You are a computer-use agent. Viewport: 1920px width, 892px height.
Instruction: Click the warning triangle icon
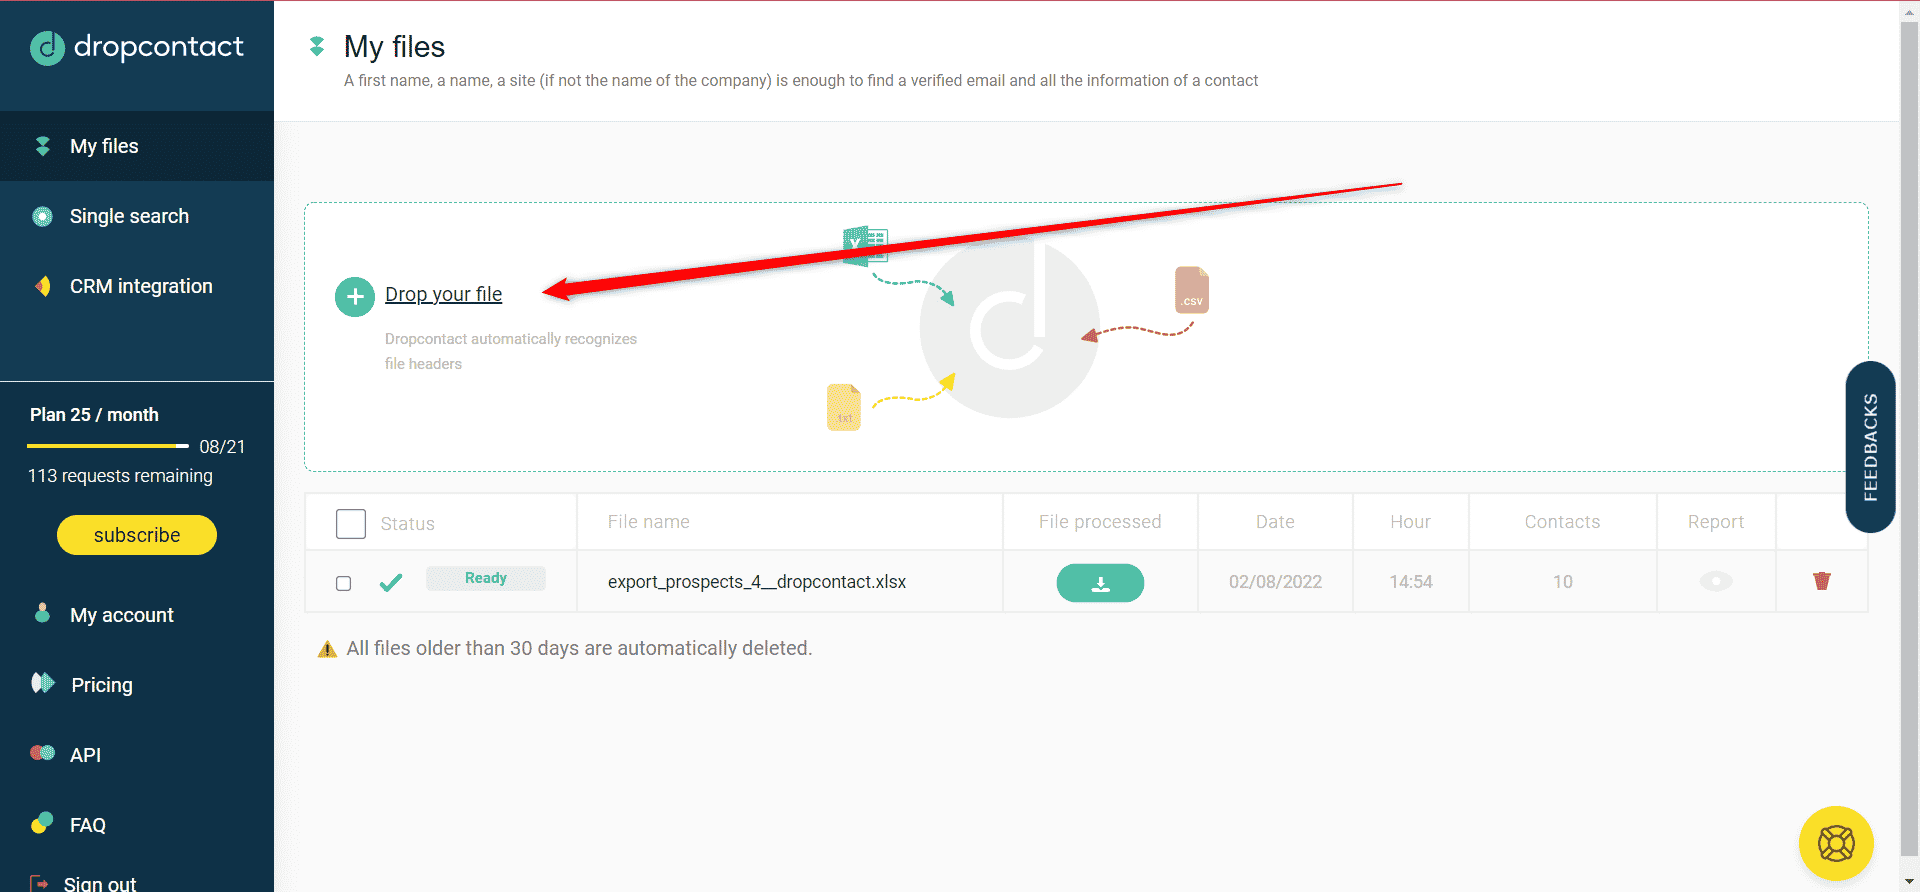click(327, 649)
